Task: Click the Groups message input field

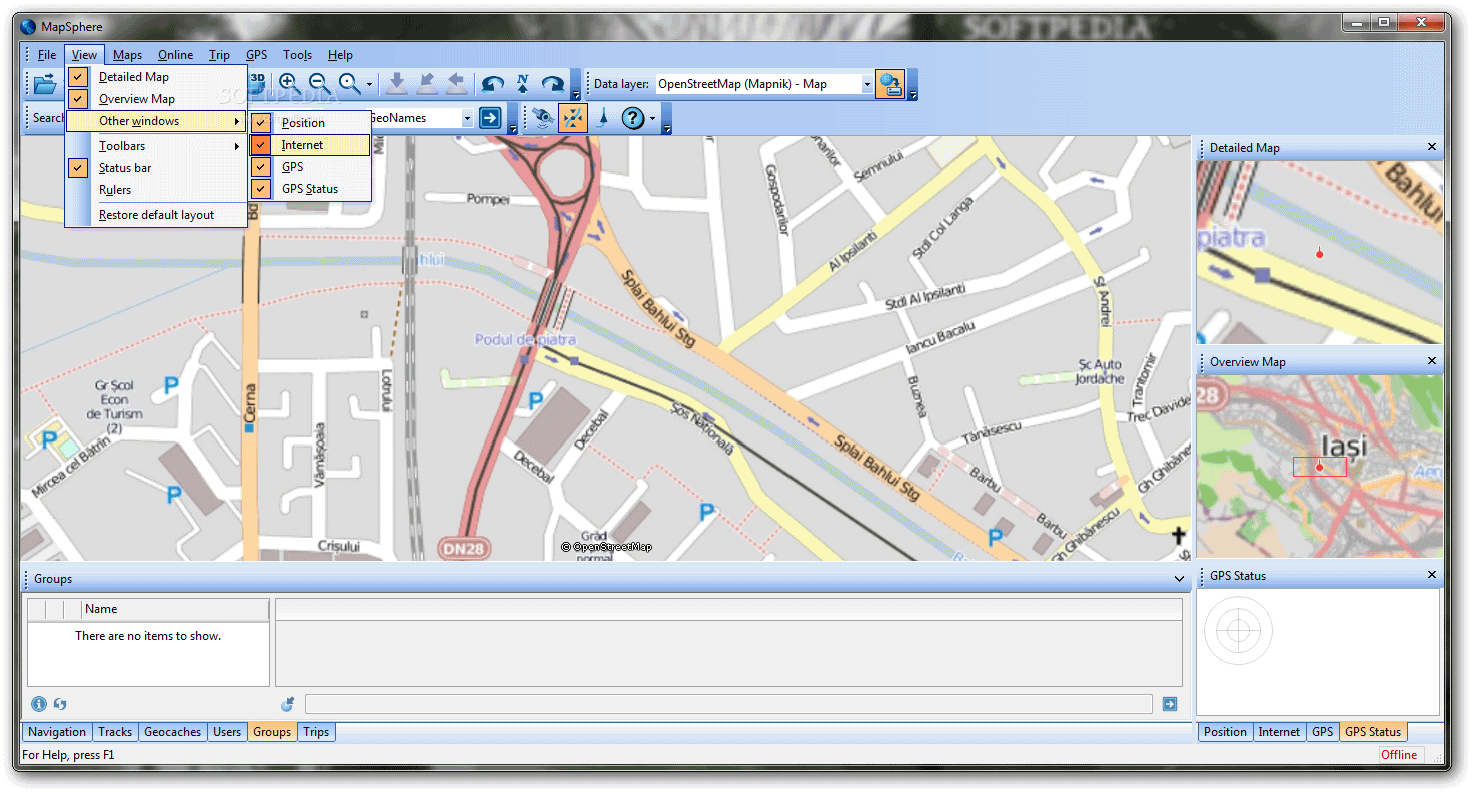Action: point(728,704)
